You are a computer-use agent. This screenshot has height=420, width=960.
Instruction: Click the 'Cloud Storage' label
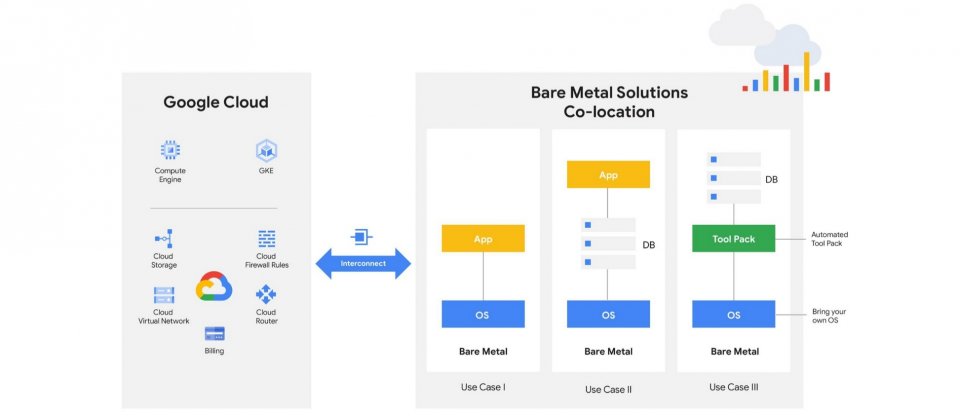(163, 261)
